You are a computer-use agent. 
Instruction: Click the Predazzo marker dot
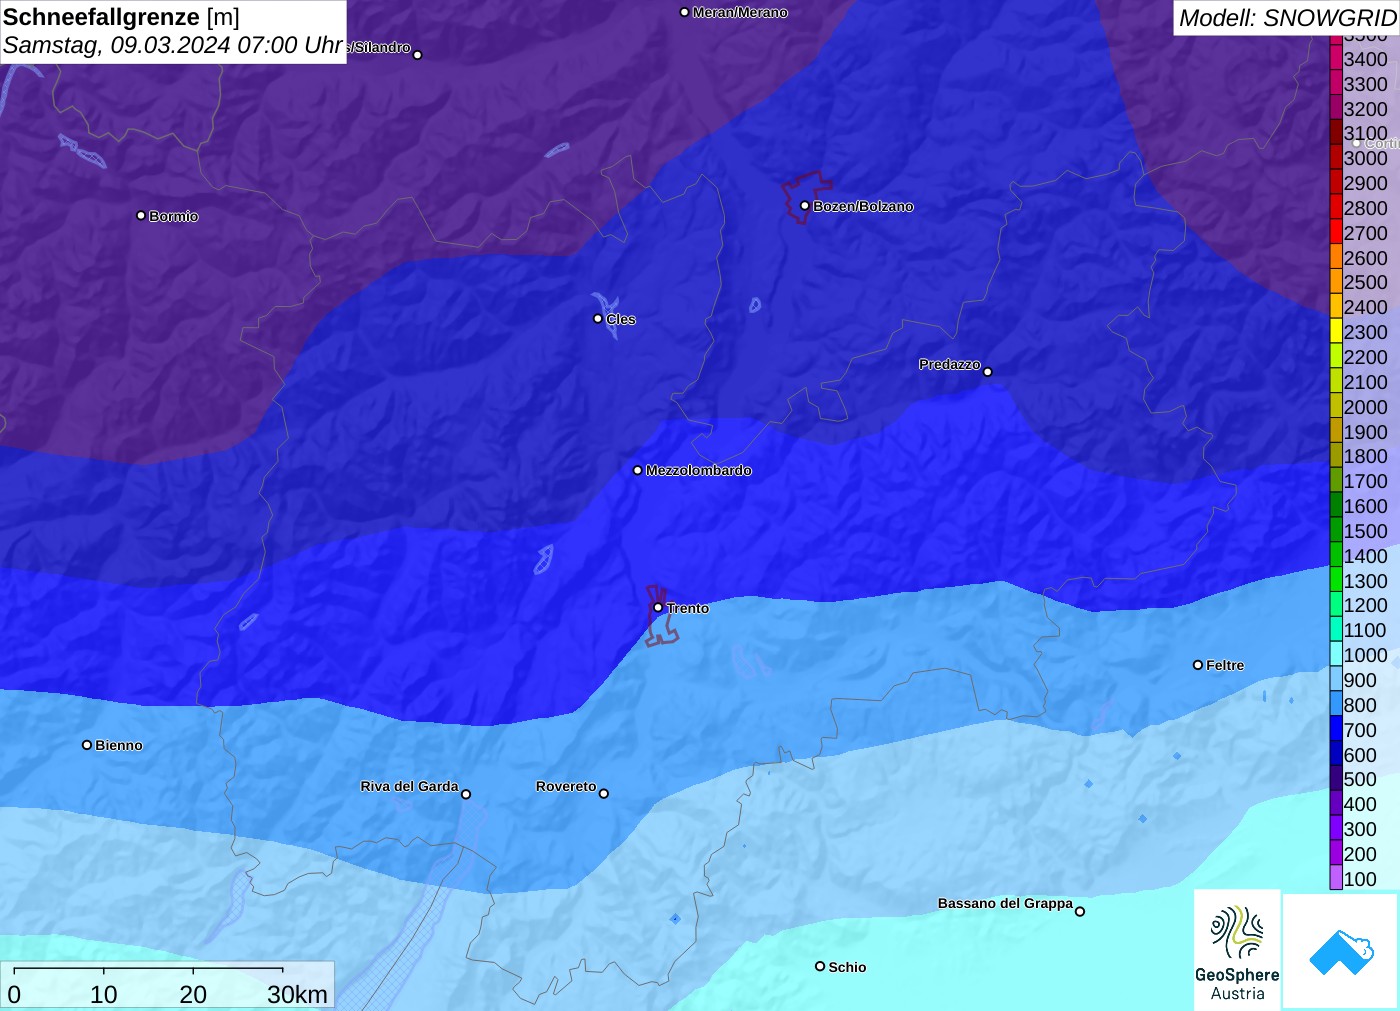(988, 372)
